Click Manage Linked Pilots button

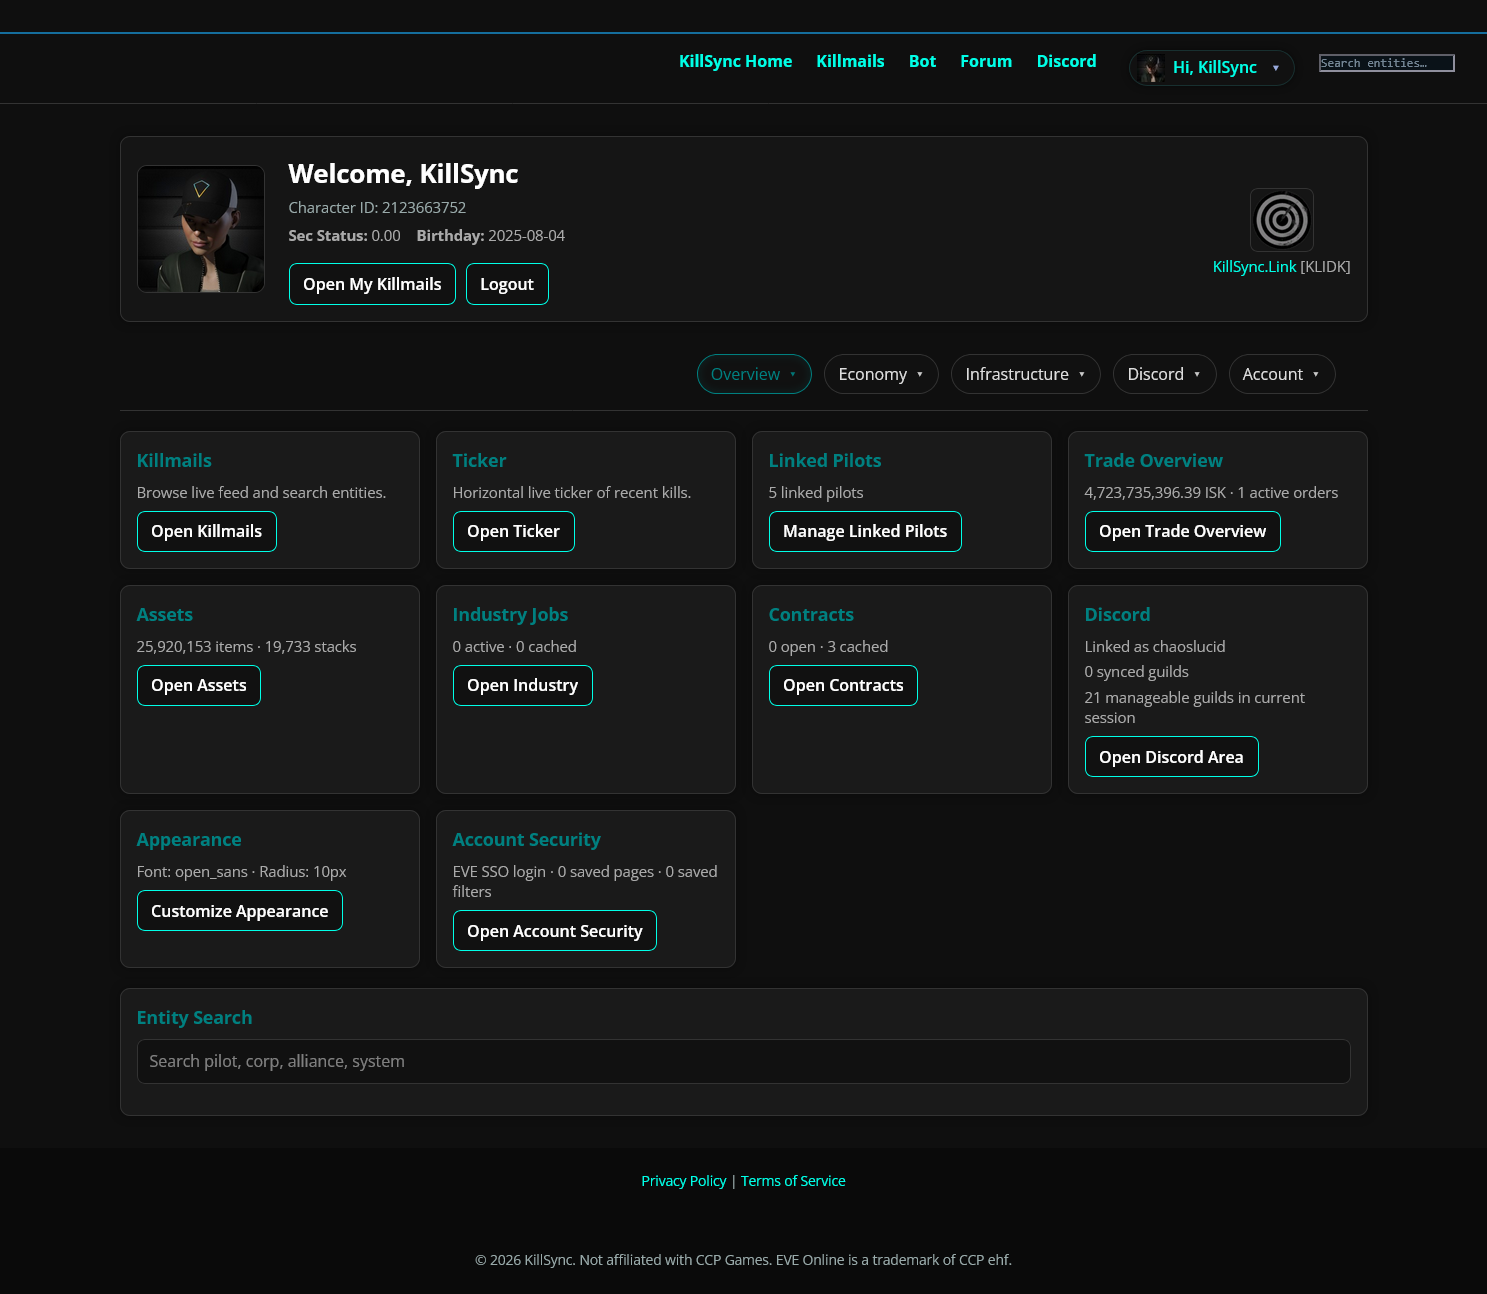[864, 531]
